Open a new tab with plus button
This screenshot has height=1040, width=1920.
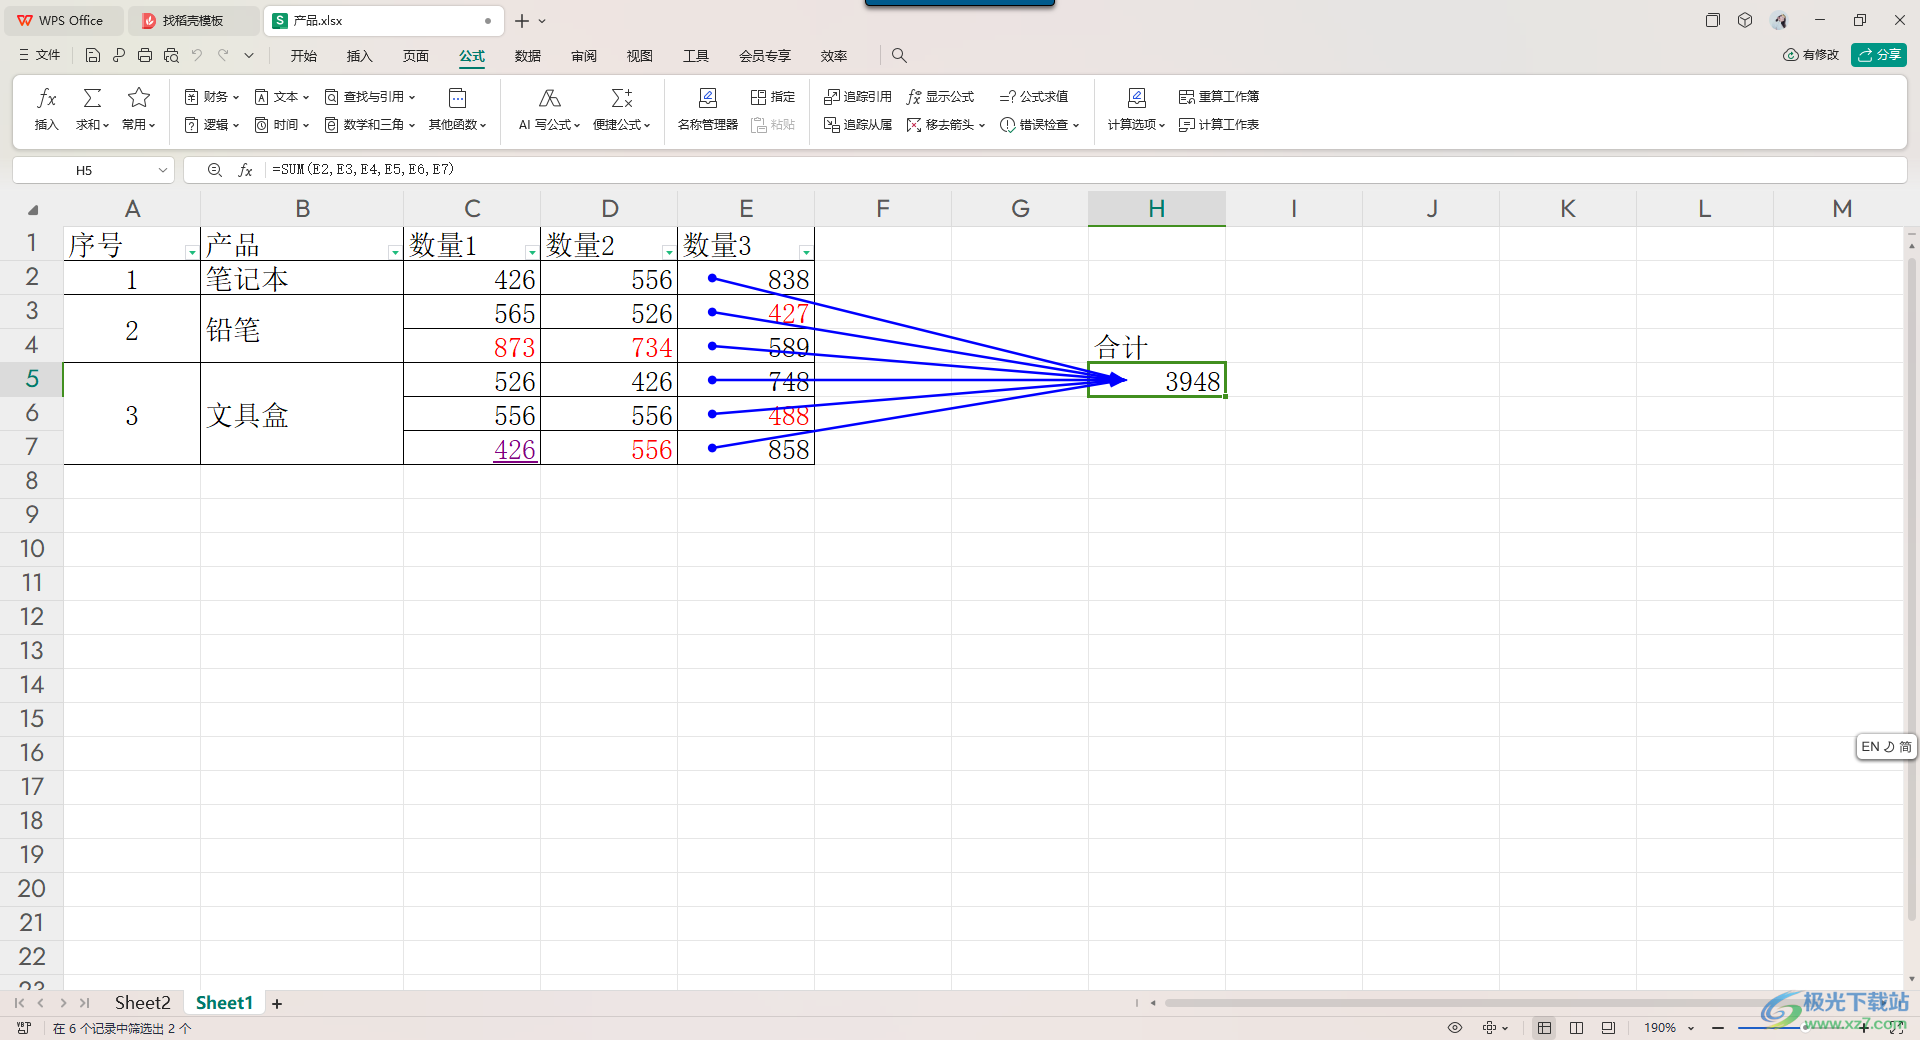coord(521,21)
